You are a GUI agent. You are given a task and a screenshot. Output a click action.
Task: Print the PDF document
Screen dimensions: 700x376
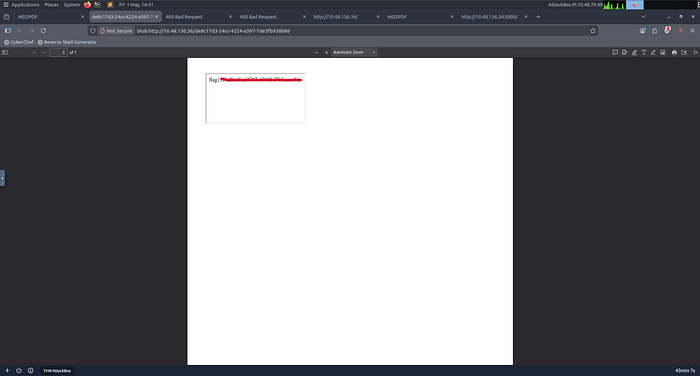coord(674,52)
